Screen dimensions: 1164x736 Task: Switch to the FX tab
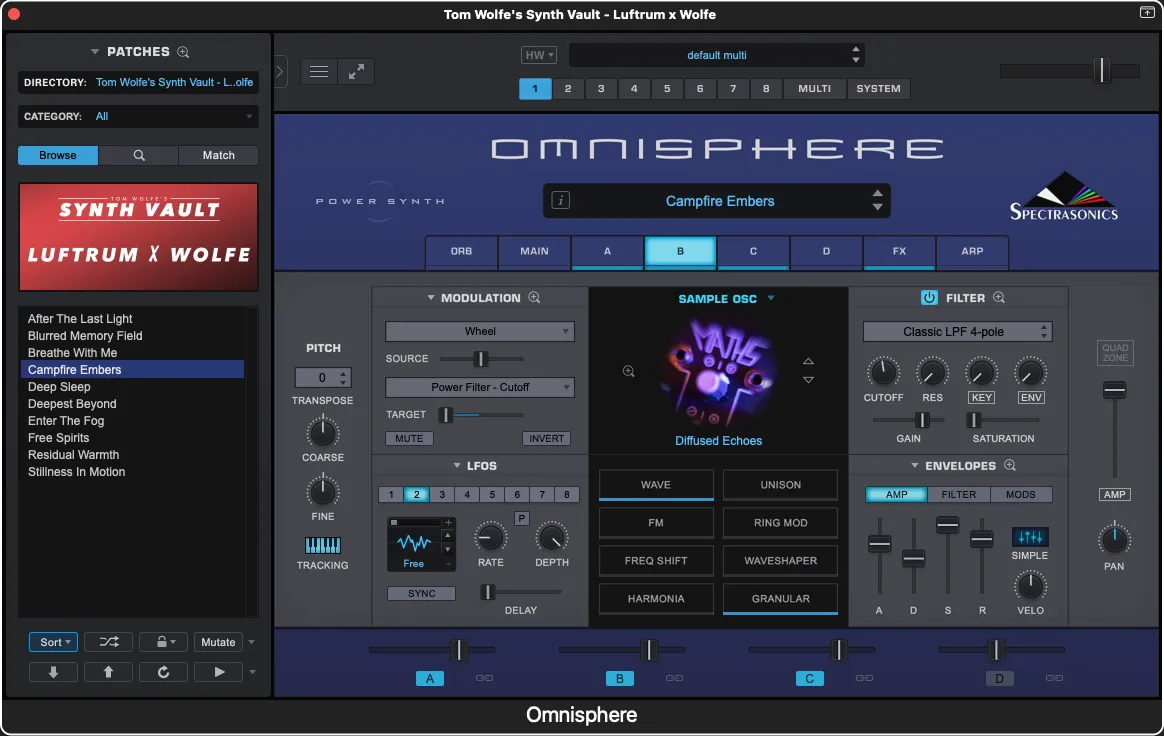pos(899,251)
